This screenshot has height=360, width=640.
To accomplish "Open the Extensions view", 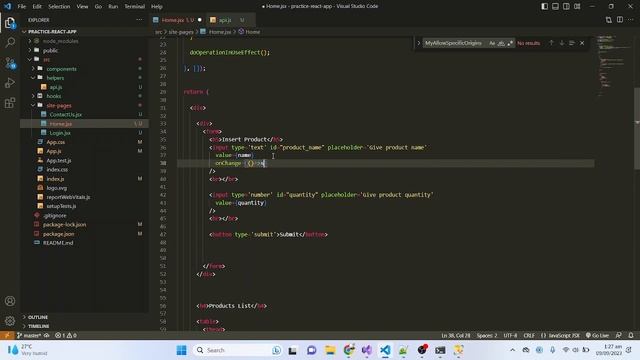I will 10,102.
